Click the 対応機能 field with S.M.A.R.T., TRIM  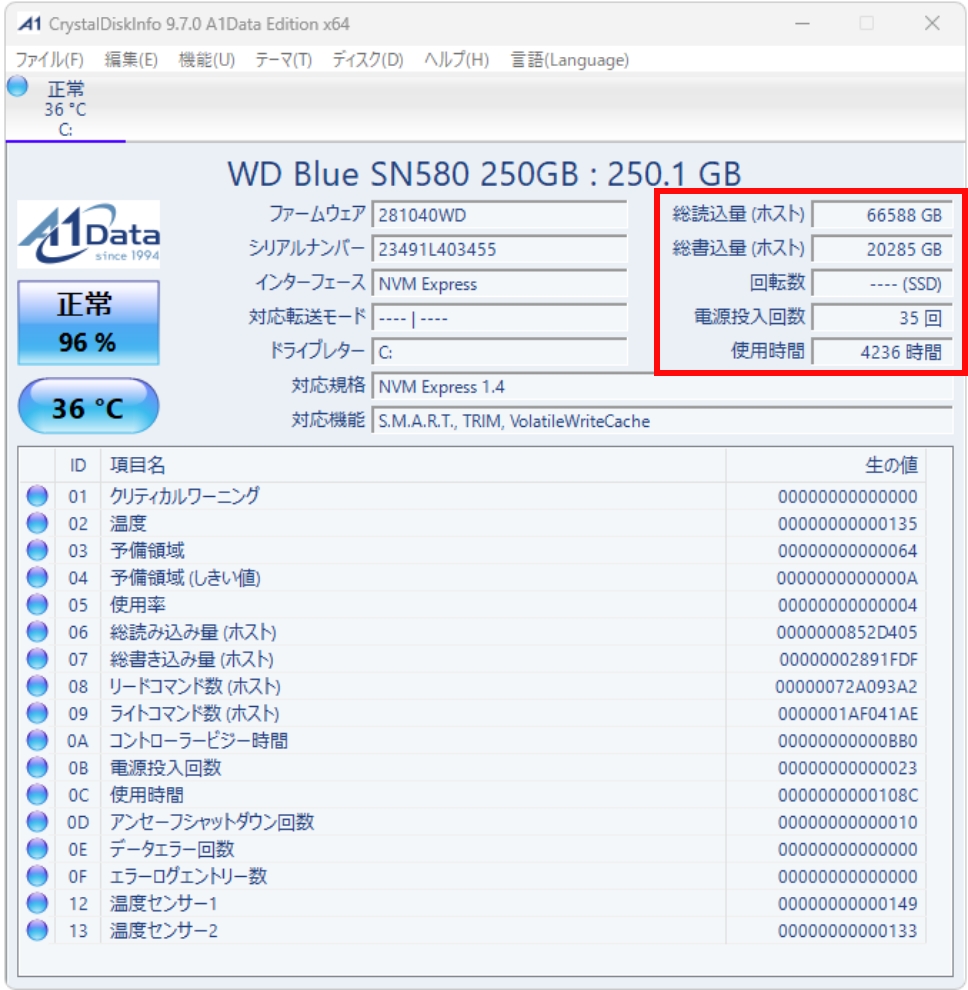(x=662, y=420)
